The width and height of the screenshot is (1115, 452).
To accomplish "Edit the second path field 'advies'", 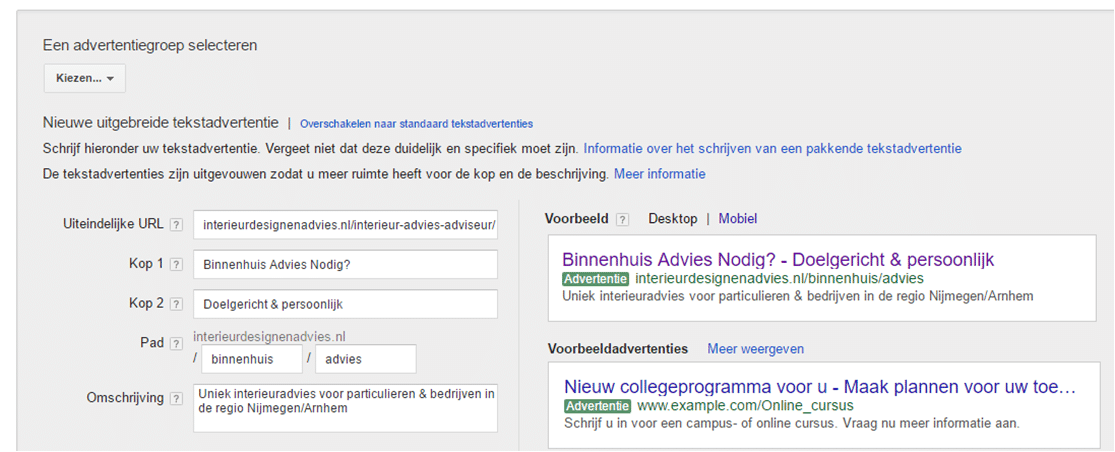I will click(x=366, y=359).
